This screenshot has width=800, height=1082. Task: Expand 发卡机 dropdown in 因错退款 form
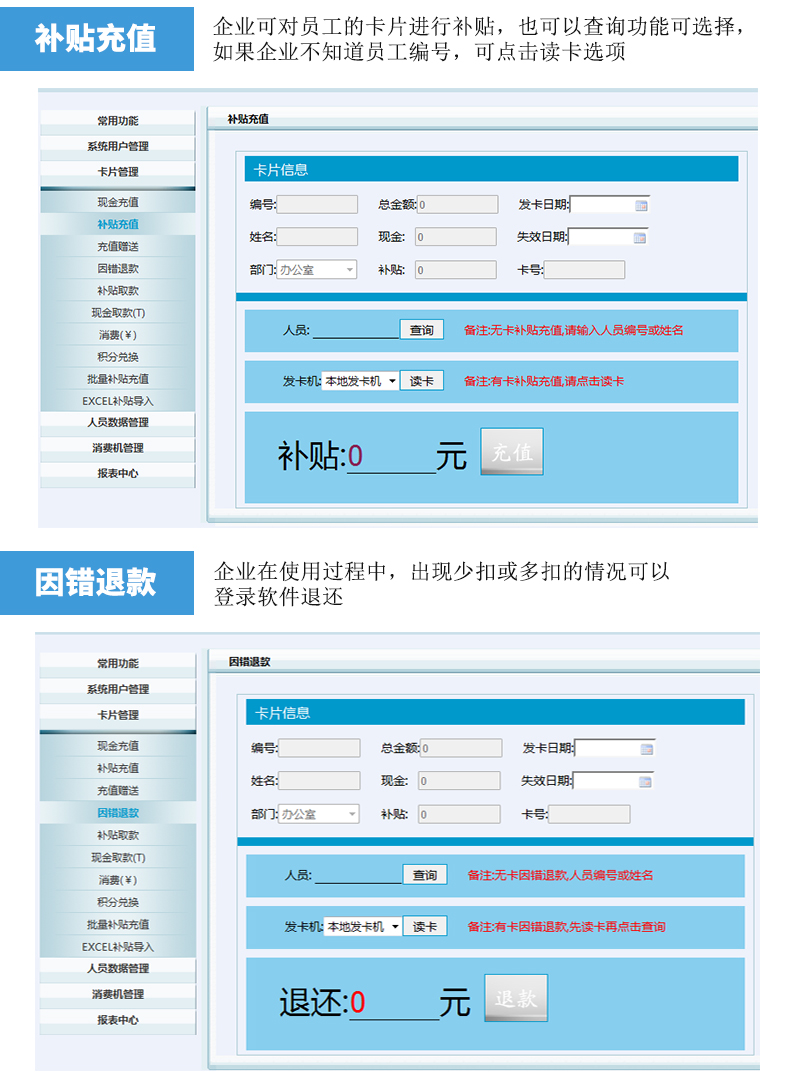pos(395,927)
